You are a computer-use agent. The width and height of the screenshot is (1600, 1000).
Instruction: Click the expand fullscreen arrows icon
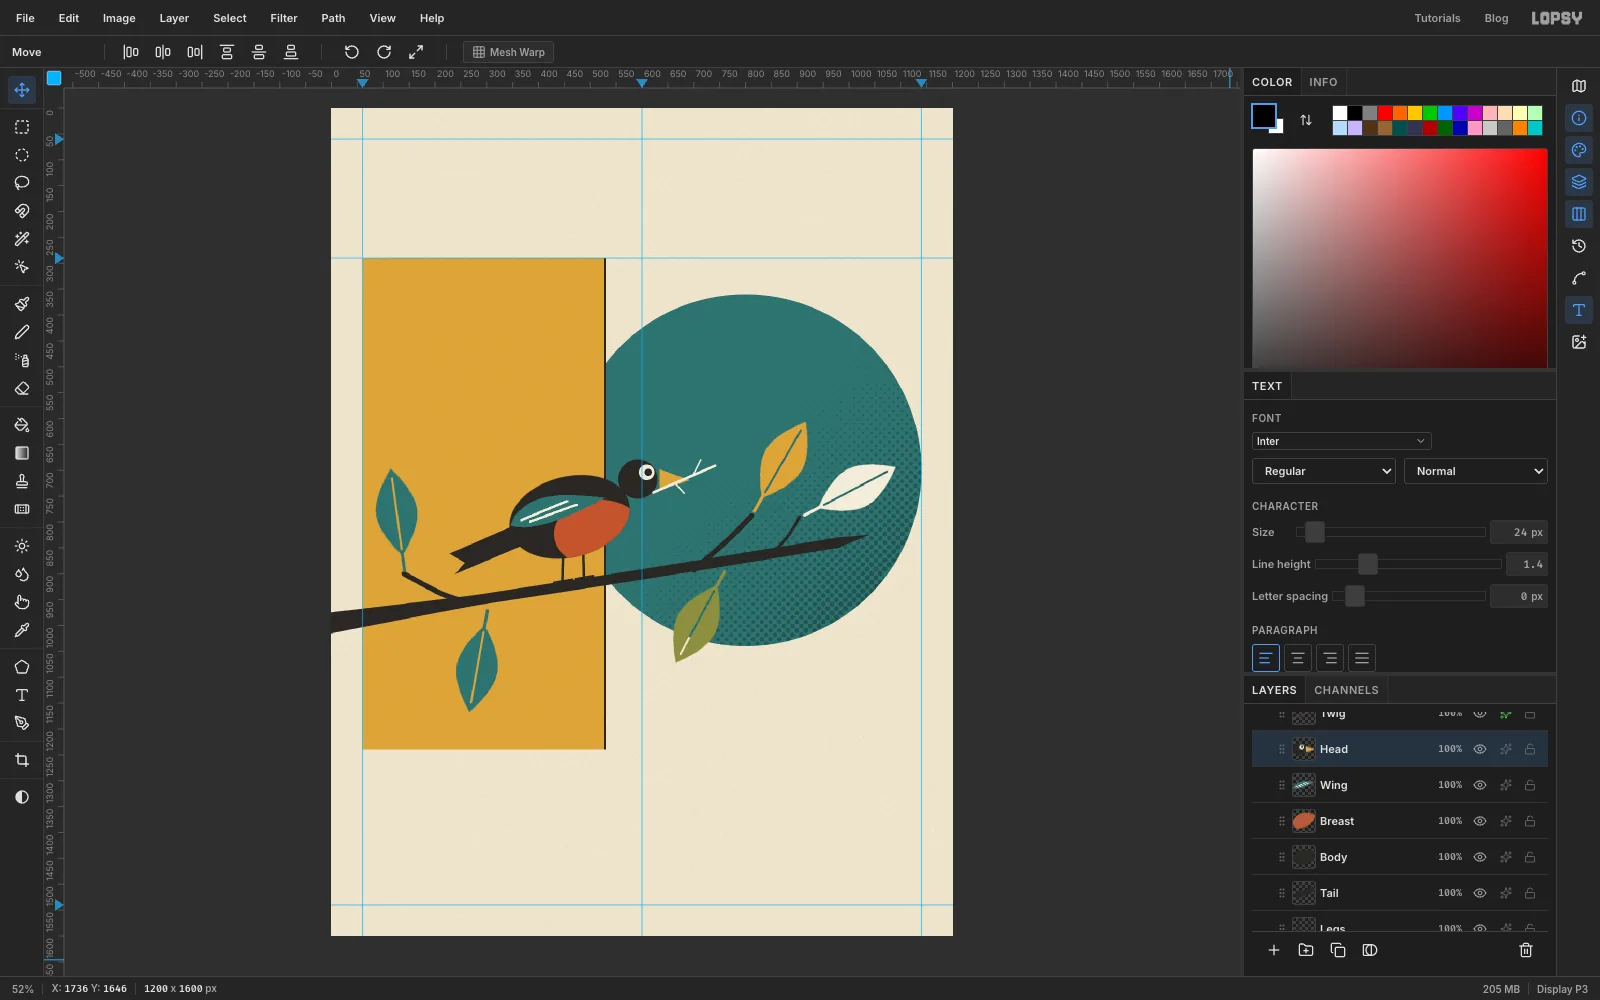[416, 52]
